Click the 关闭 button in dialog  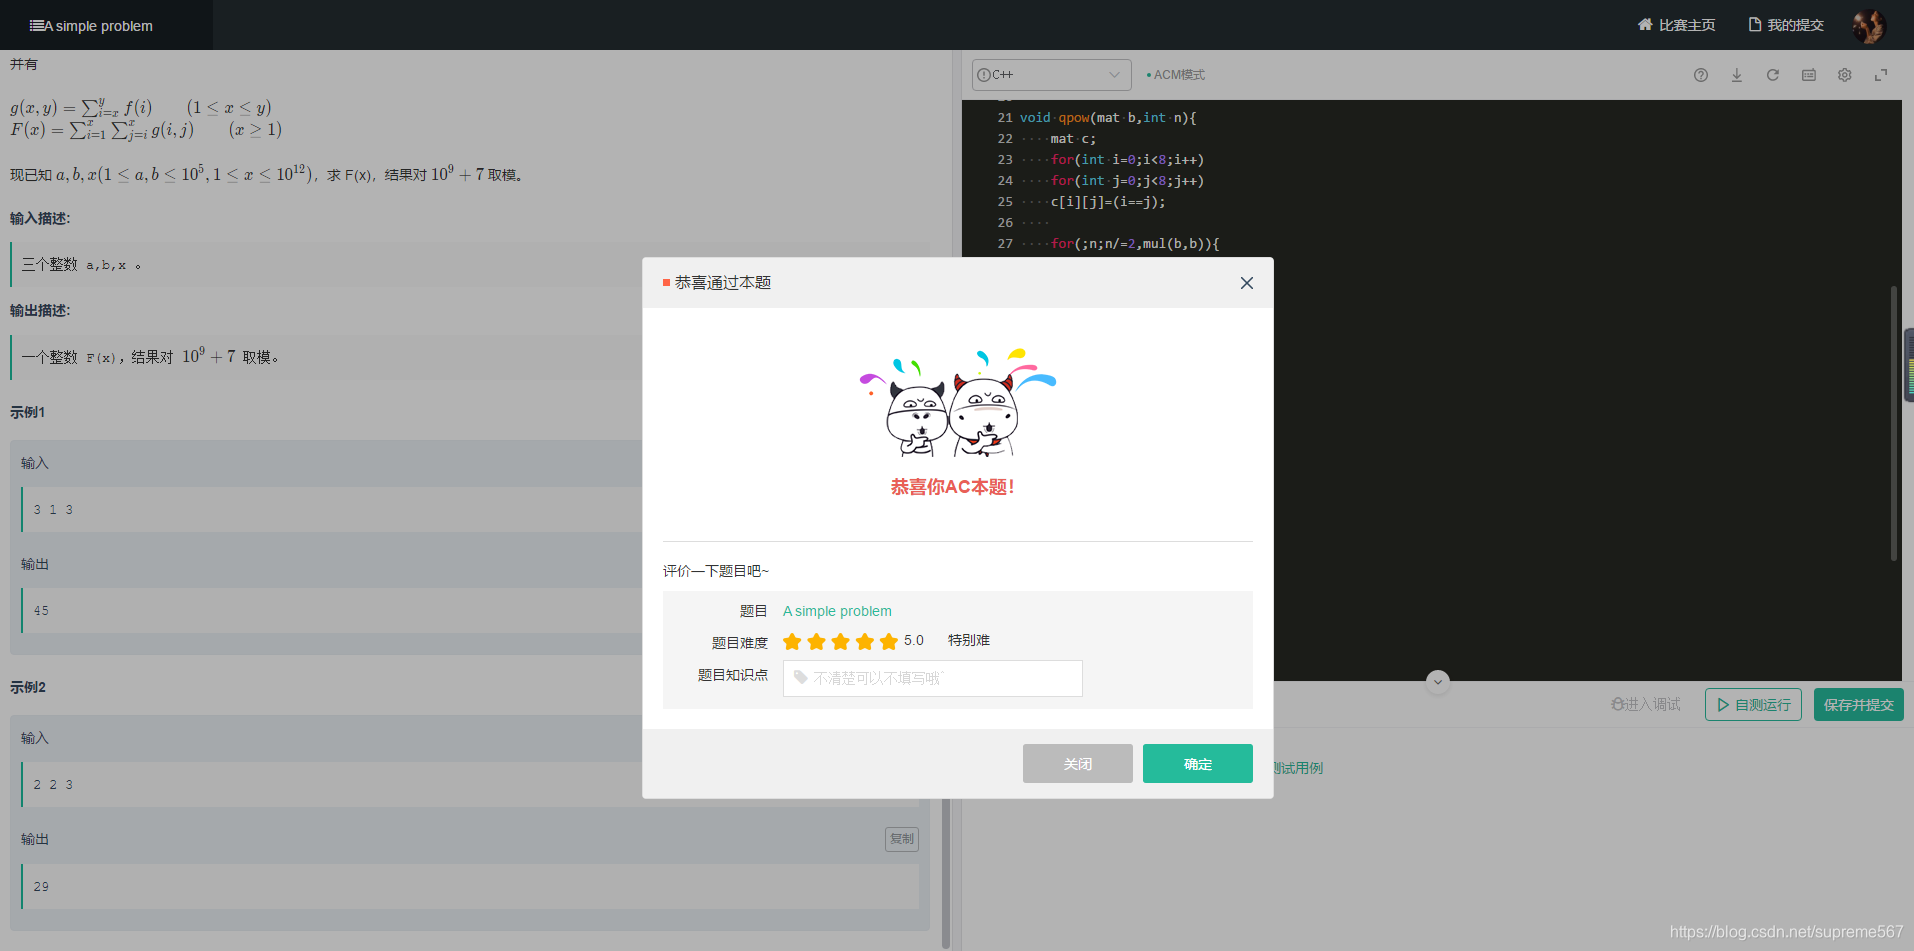tap(1078, 764)
